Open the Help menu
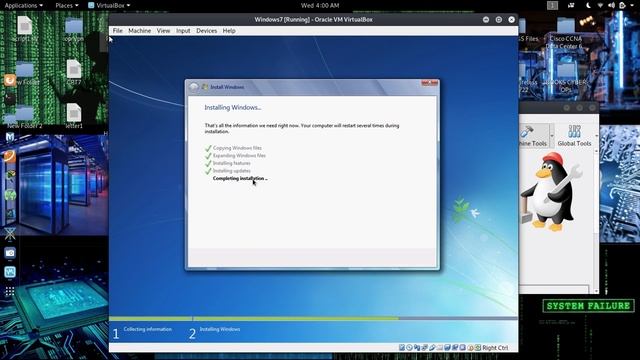 pyautogui.click(x=229, y=31)
